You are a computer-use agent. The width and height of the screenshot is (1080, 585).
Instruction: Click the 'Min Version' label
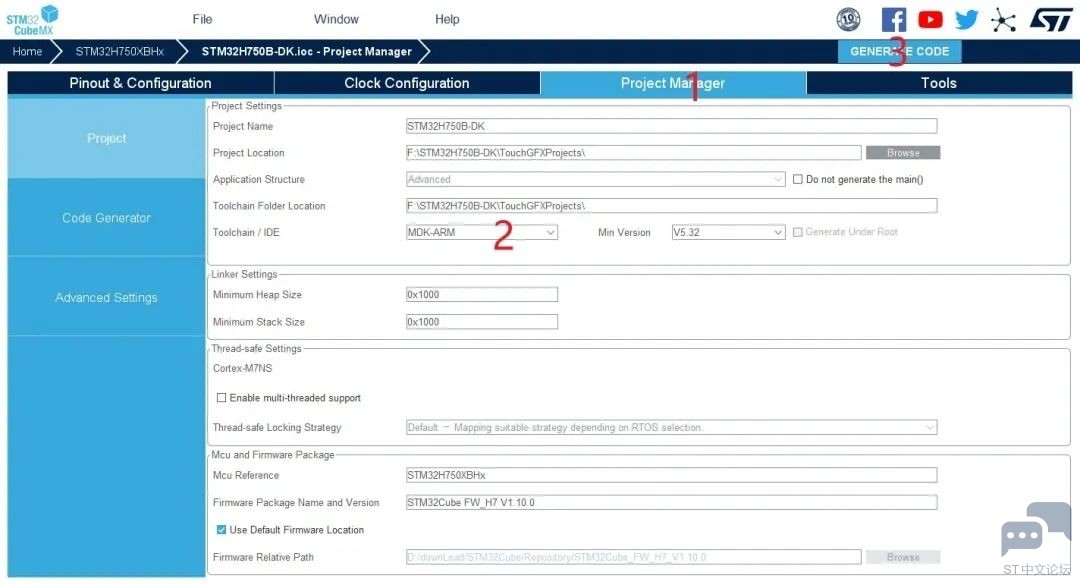click(624, 232)
